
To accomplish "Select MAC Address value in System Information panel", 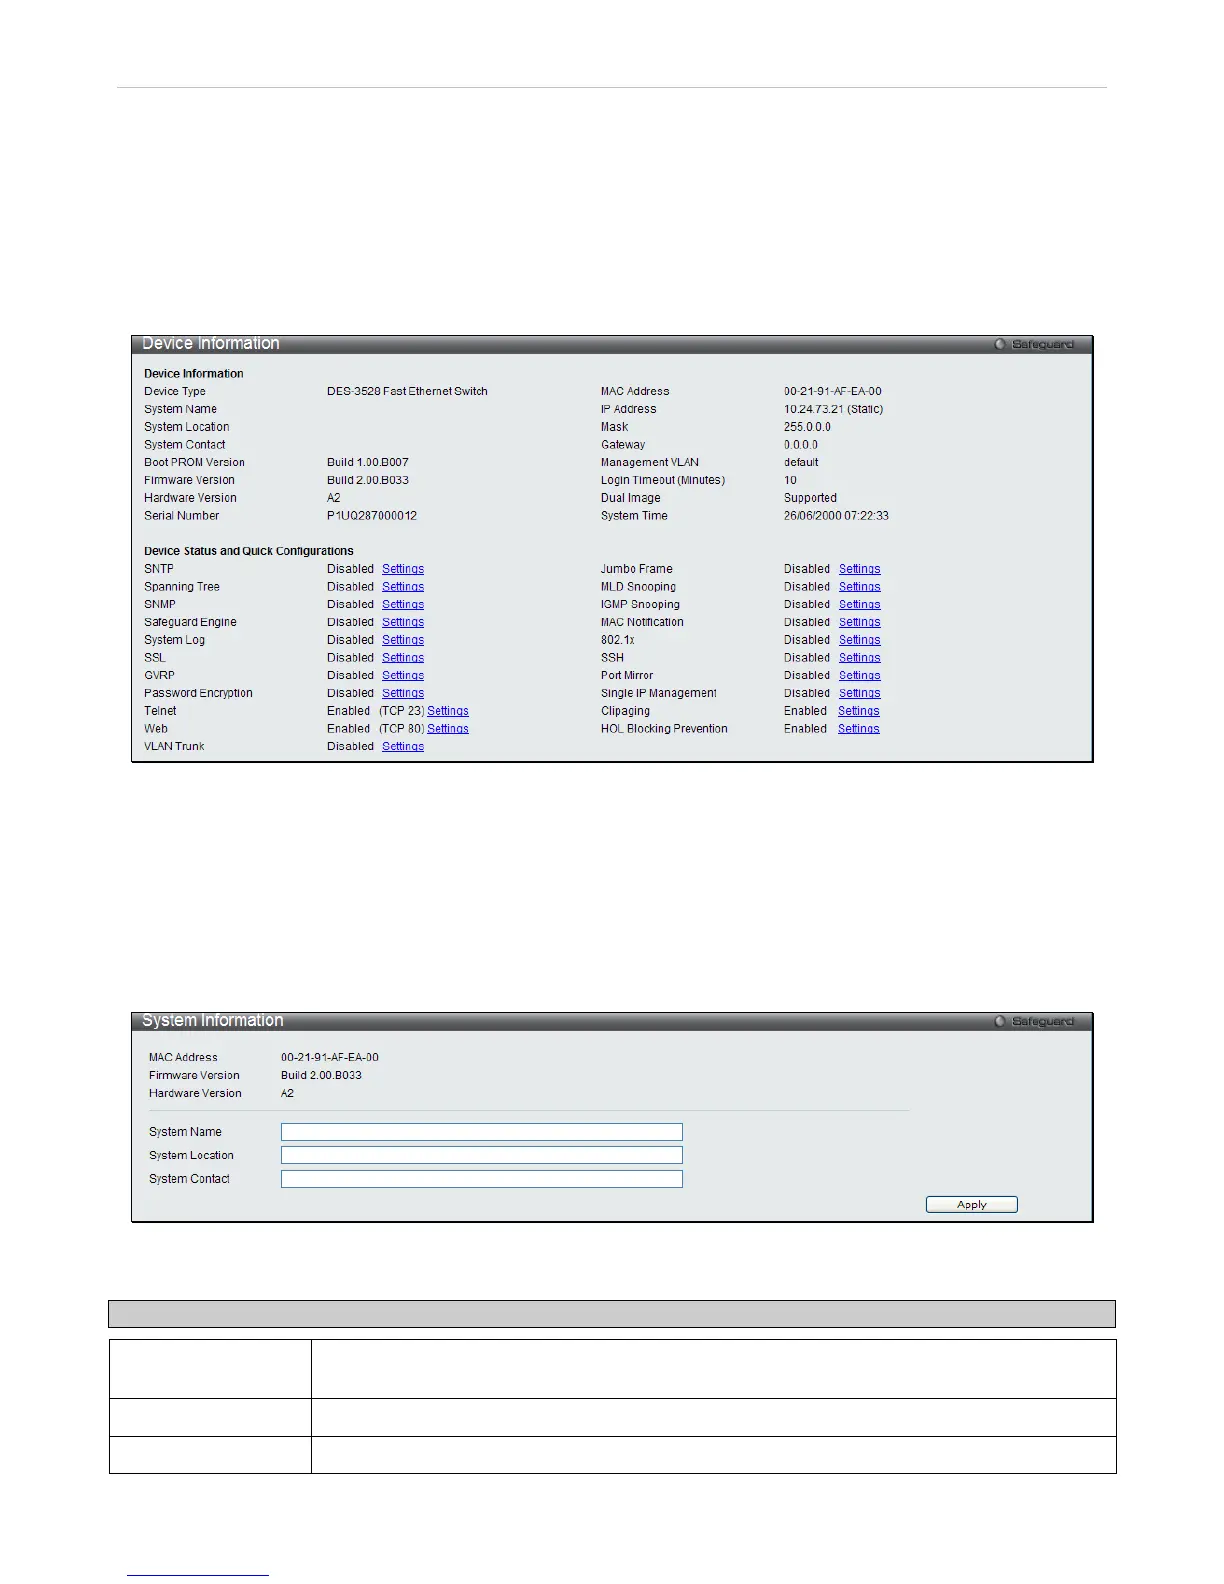I will point(330,1057).
